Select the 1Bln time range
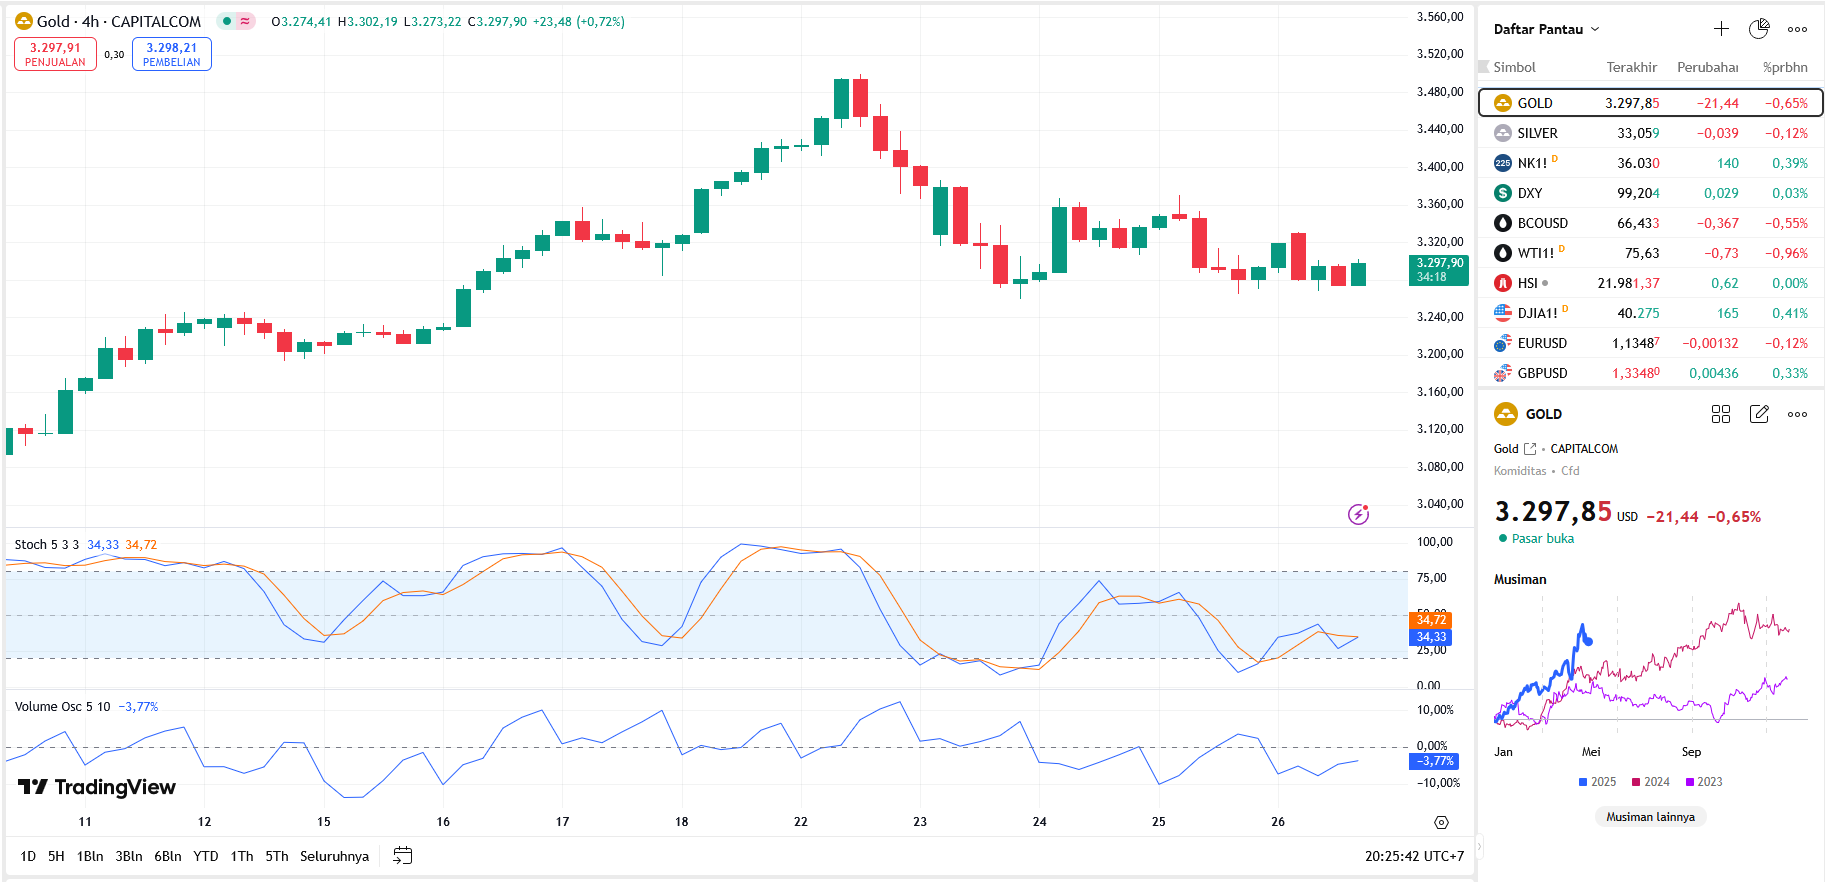The image size is (1825, 882). pos(90,856)
